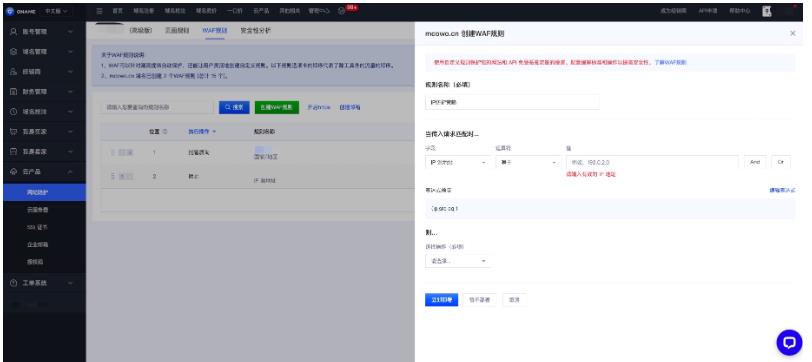Open the notifications icon with red badge
Screen dimensions: 812x362
[x=342, y=11]
